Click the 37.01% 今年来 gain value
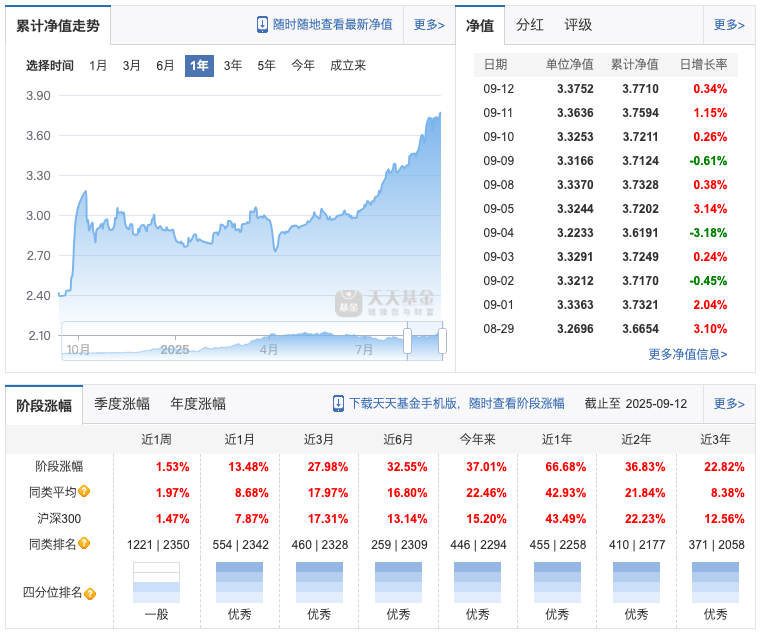The height and width of the screenshot is (633, 760). point(486,467)
